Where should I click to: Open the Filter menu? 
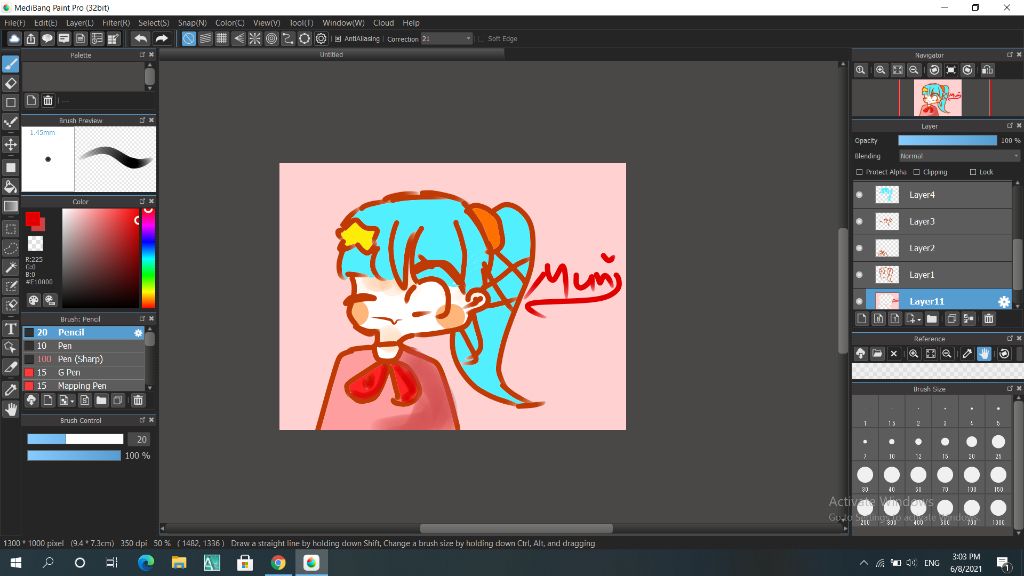point(116,23)
